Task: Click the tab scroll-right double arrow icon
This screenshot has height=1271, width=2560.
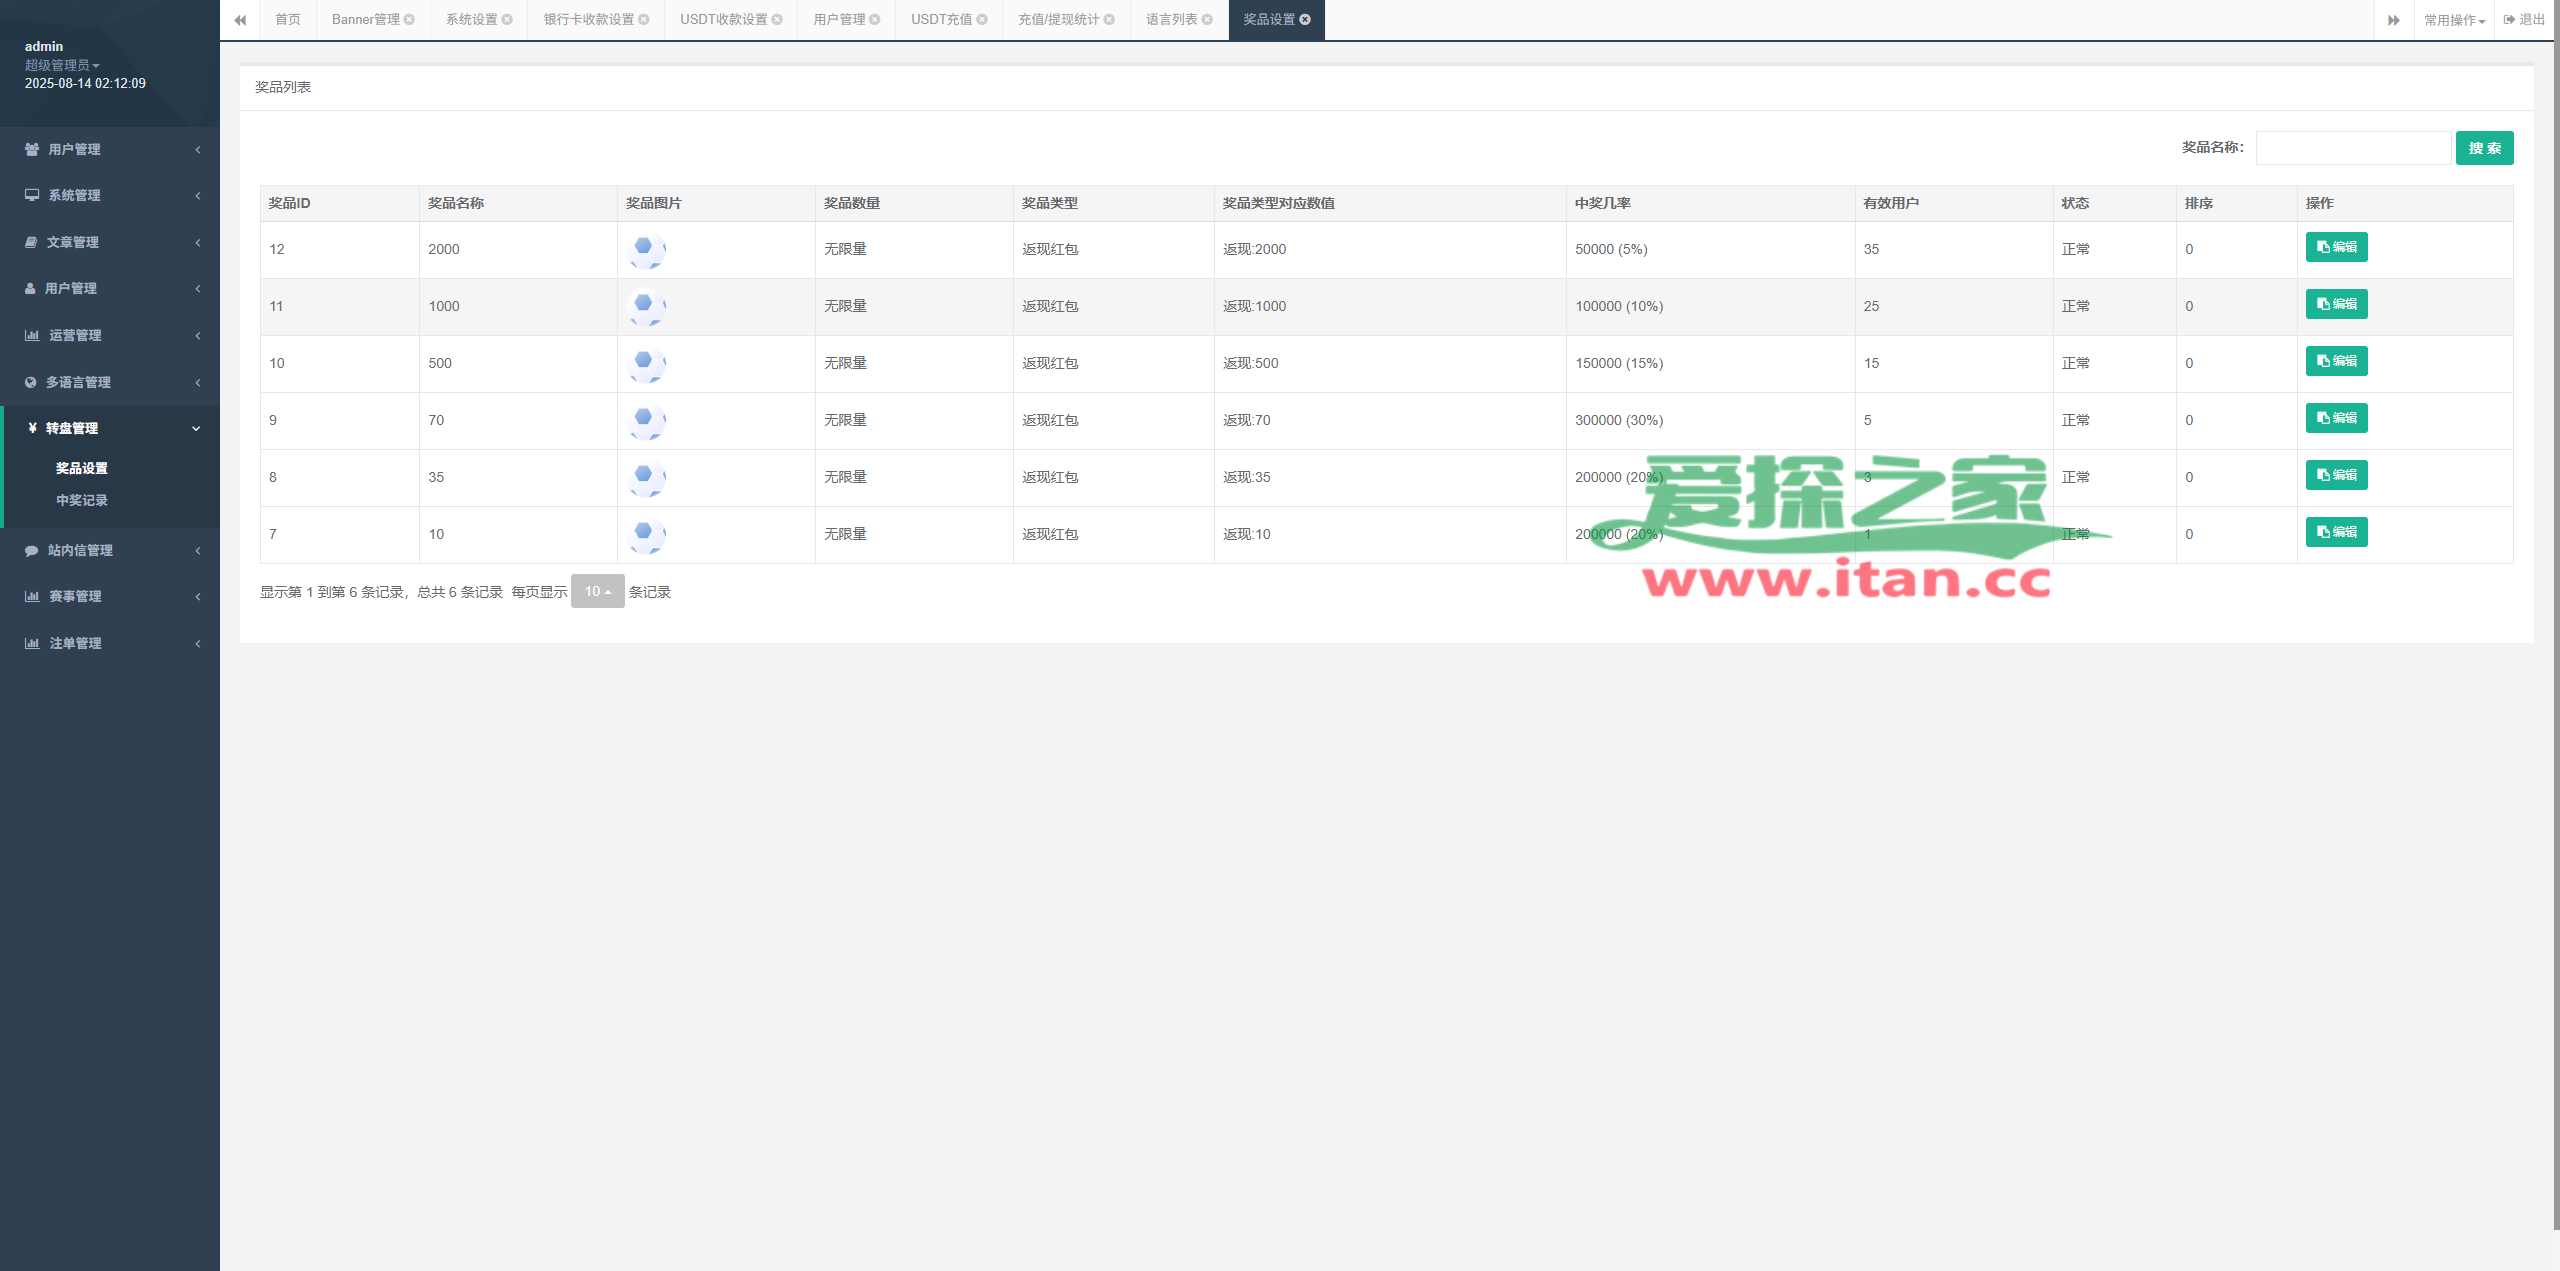Action: pyautogui.click(x=2394, y=20)
